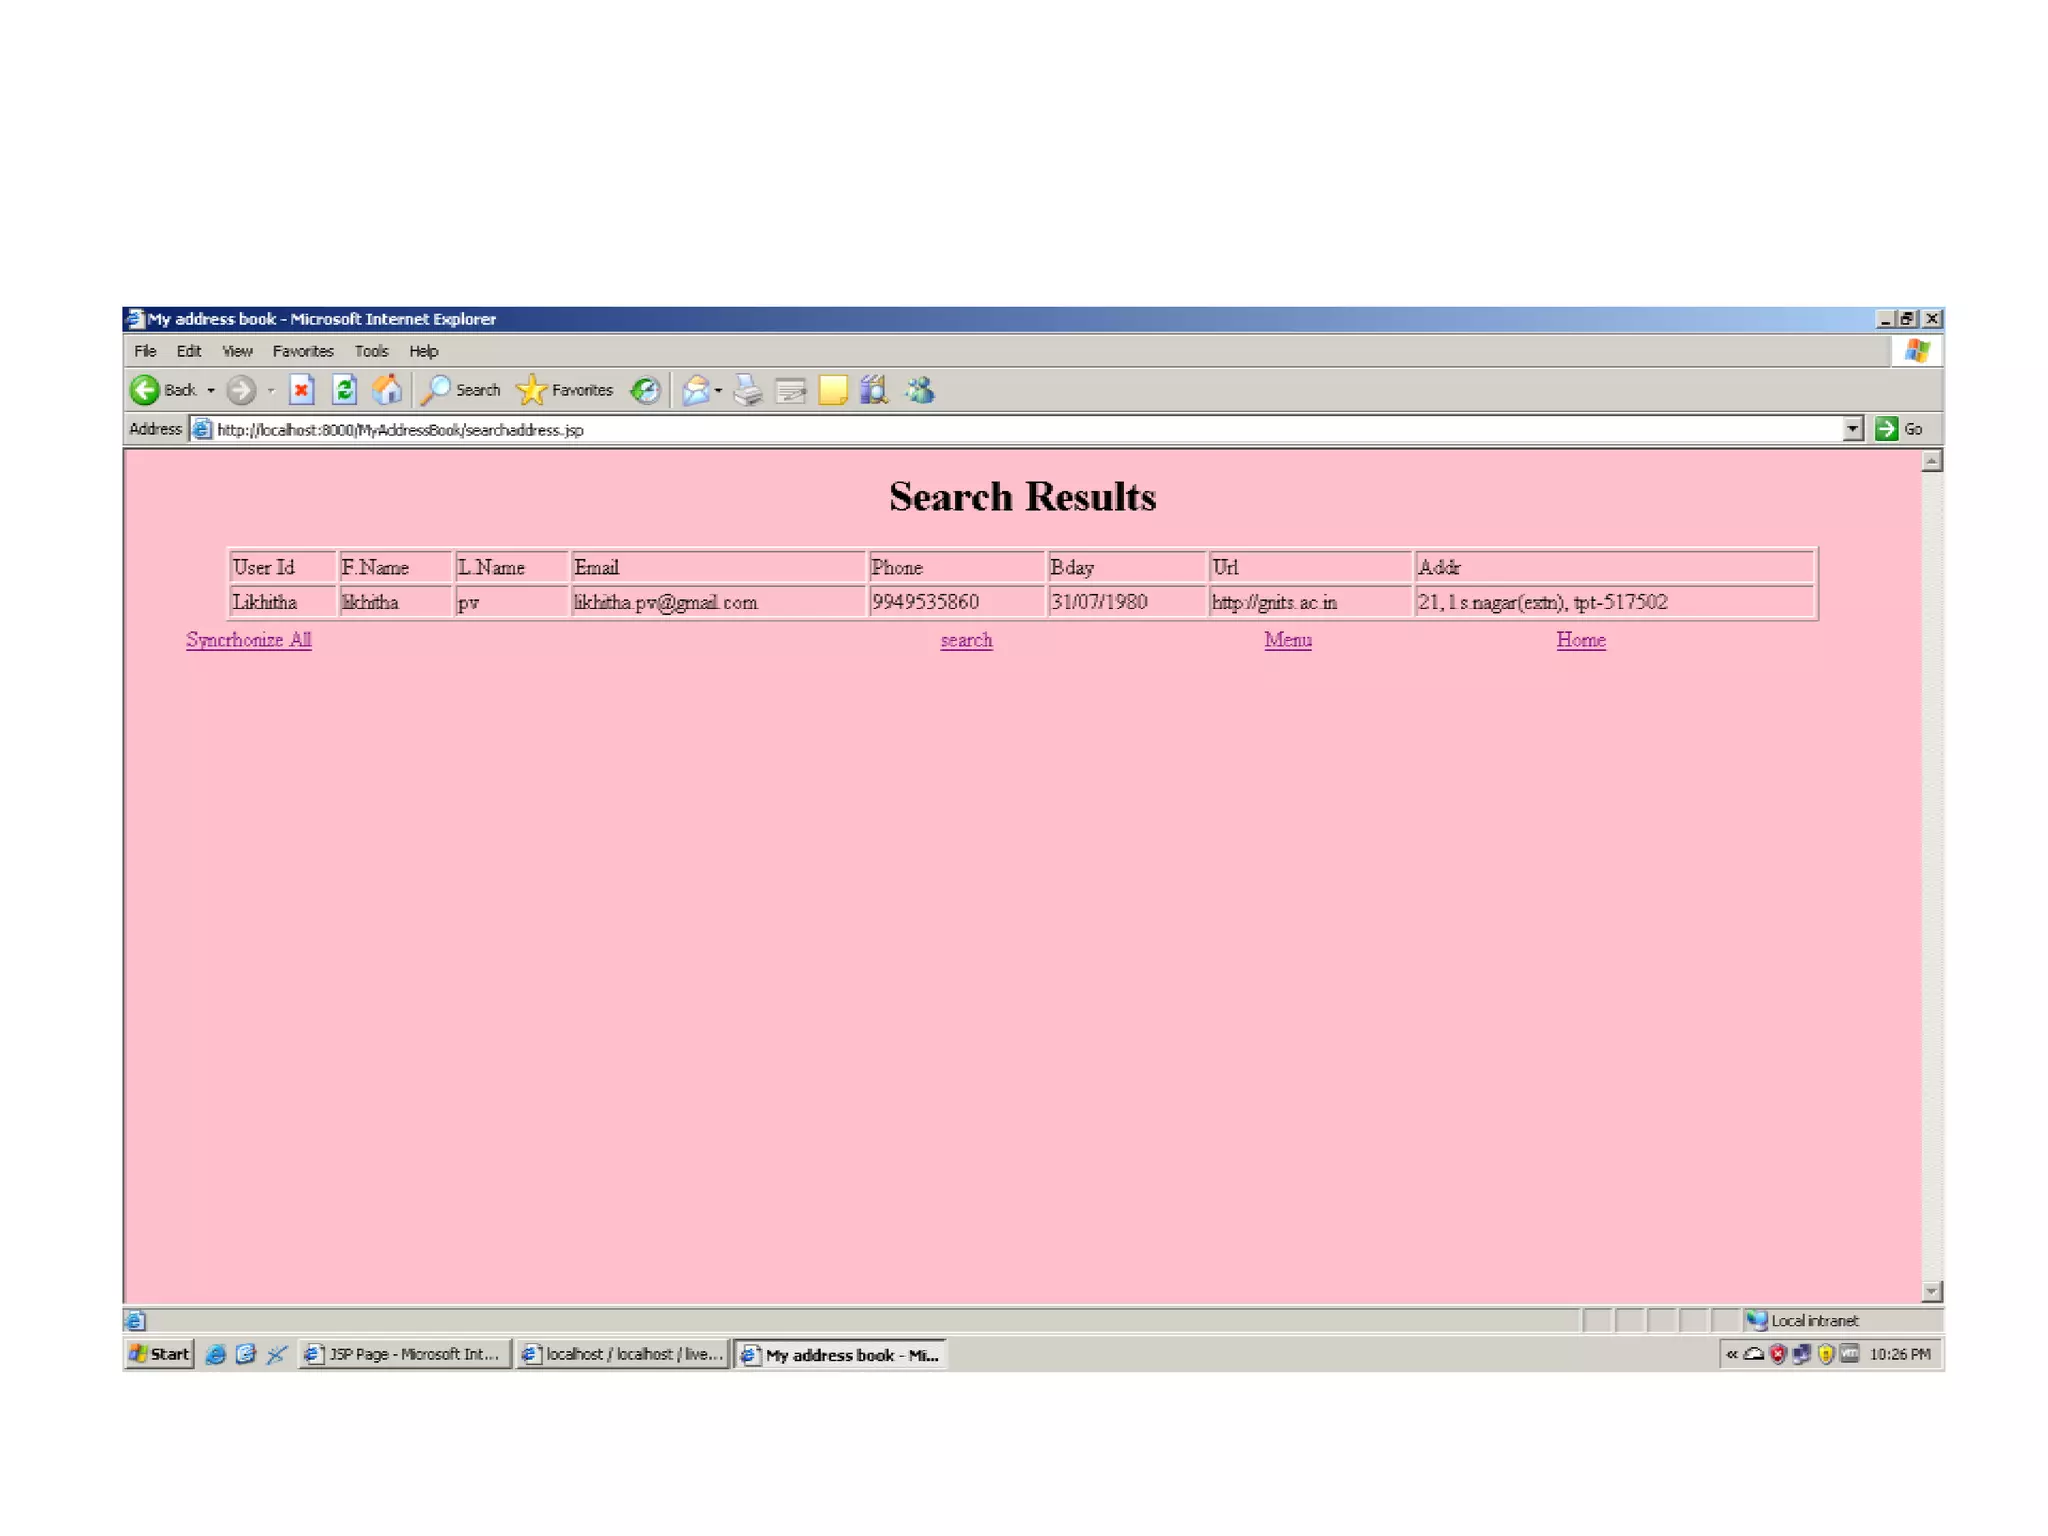
Task: Open the Tools menu
Action: 371,351
